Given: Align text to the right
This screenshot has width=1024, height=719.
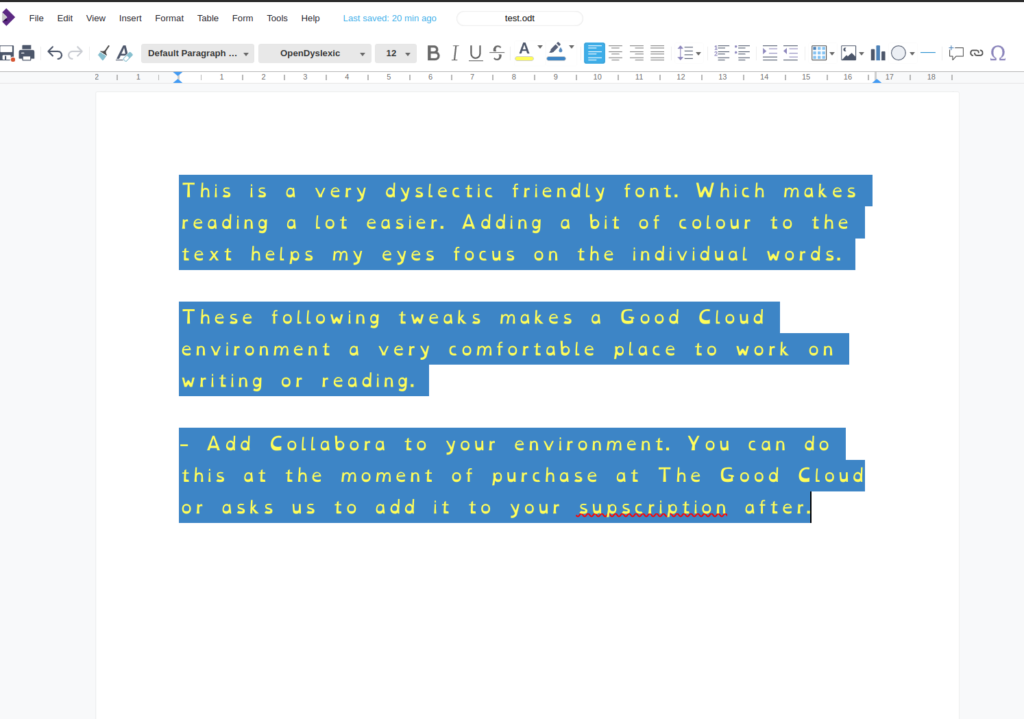Looking at the screenshot, I should (636, 53).
